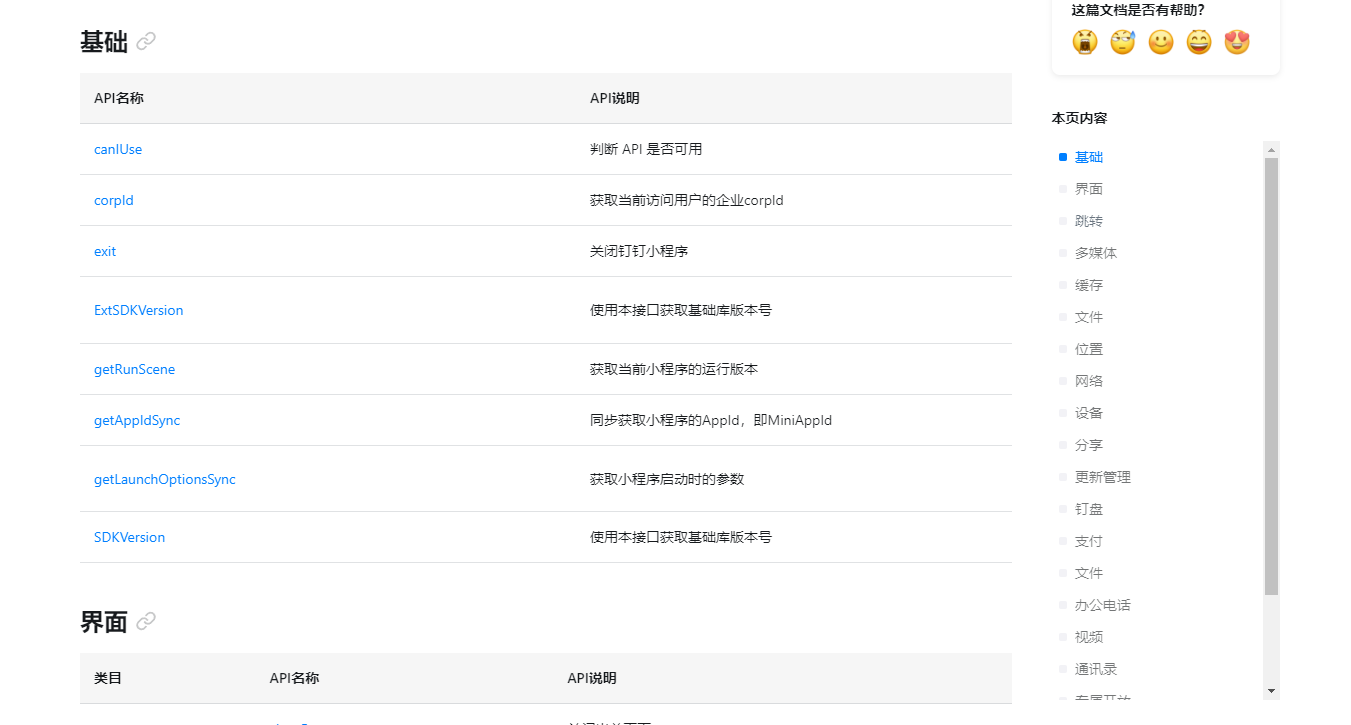Jump to 基础 section in page contents

pos(1088,157)
